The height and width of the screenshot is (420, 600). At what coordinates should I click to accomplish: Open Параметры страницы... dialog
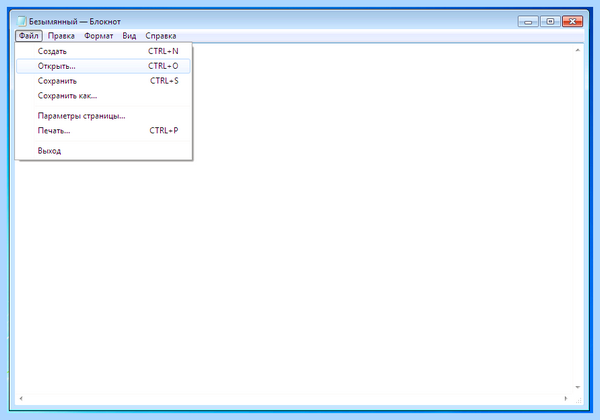[x=103, y=116]
